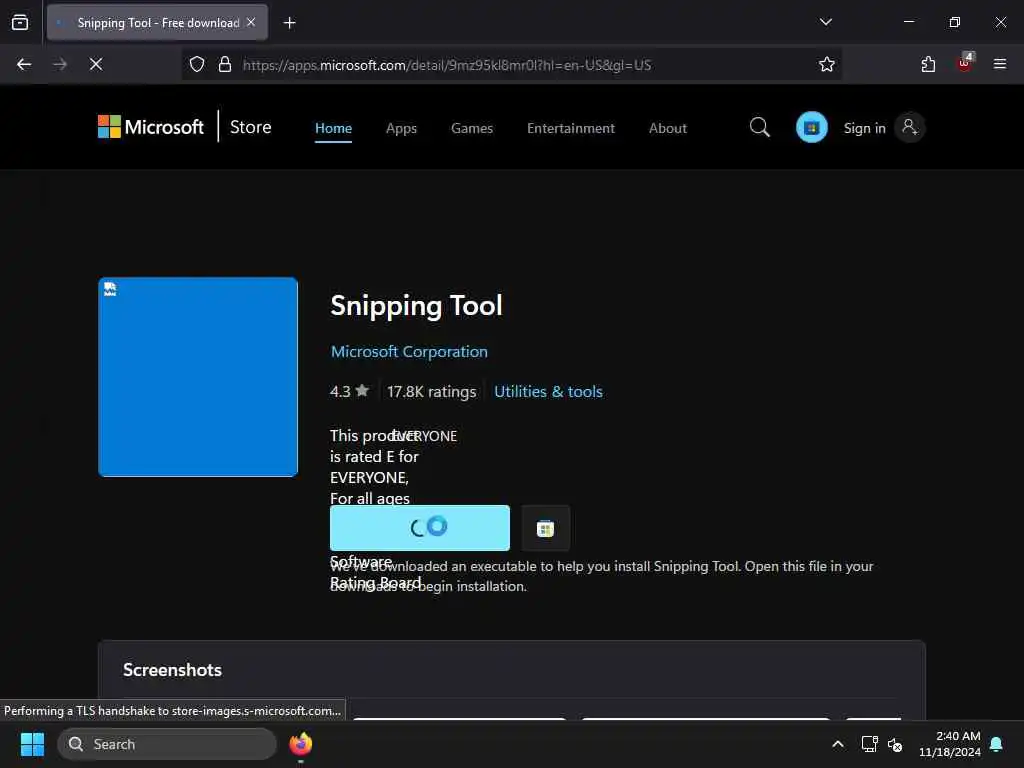1024x768 pixels.
Task: Expand the list all tabs chevron
Action: [x=825, y=22]
